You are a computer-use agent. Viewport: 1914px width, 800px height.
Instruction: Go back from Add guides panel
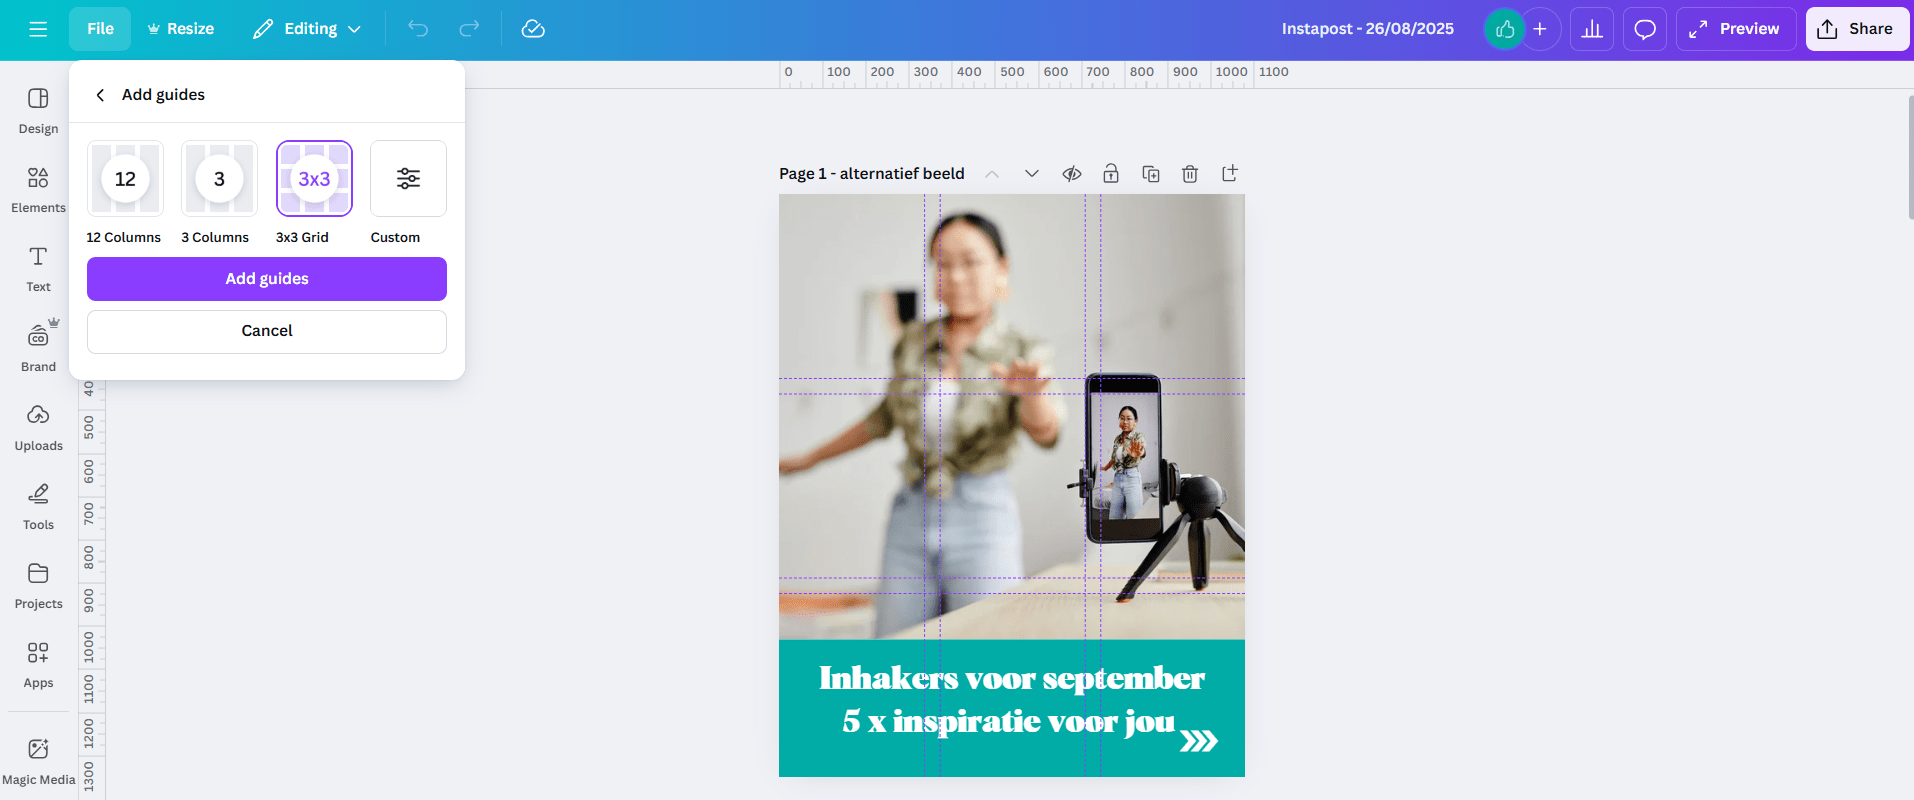(x=100, y=95)
